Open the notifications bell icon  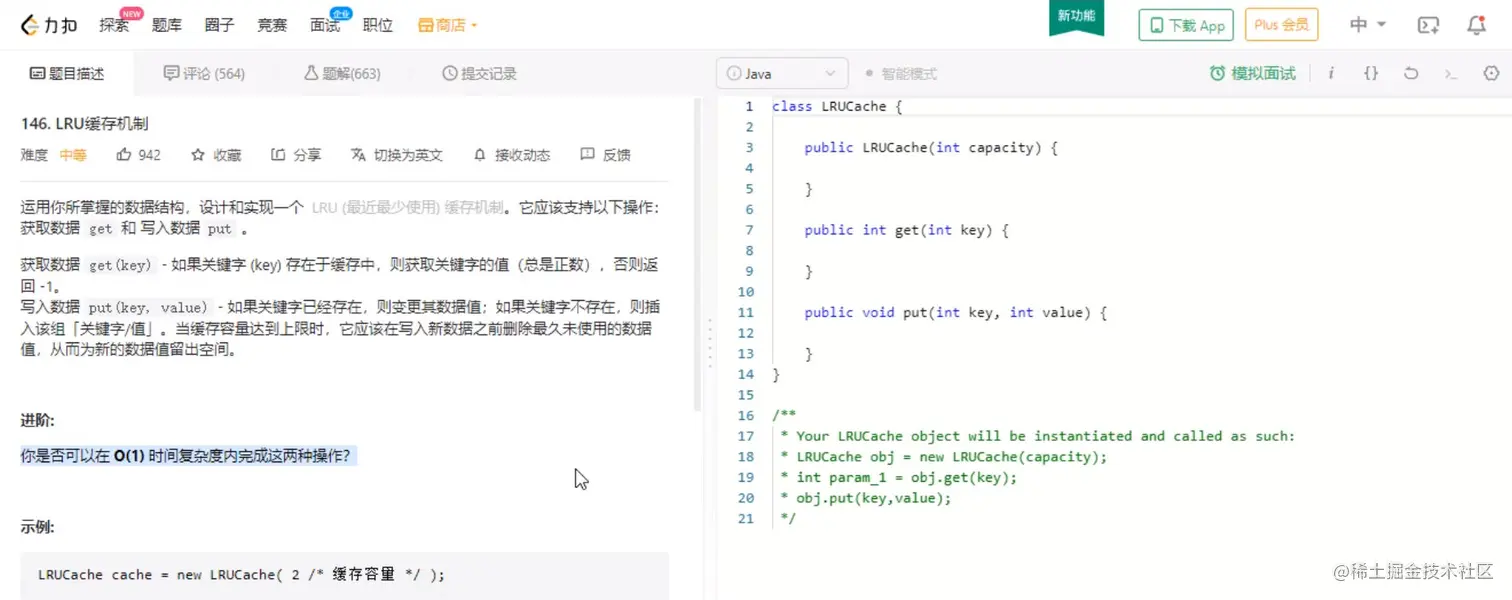[x=1476, y=25]
